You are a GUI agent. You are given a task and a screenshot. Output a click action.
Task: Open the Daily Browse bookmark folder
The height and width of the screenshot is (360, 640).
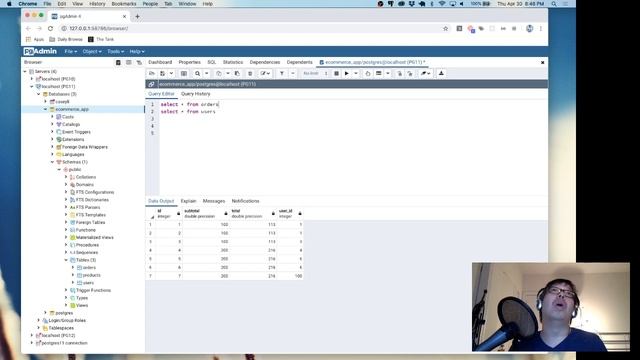(x=66, y=40)
